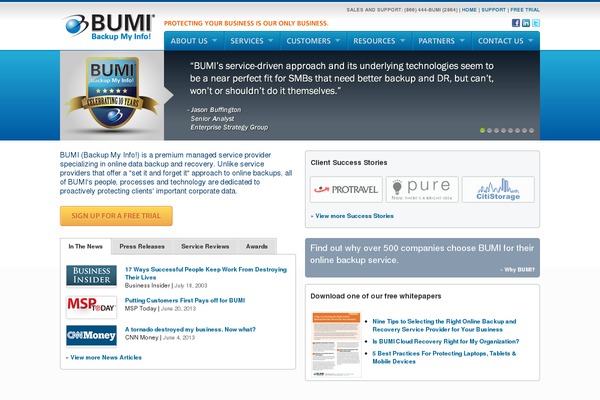Expand the Customers menu
Viewport: 600px width, 400px height.
(313, 41)
